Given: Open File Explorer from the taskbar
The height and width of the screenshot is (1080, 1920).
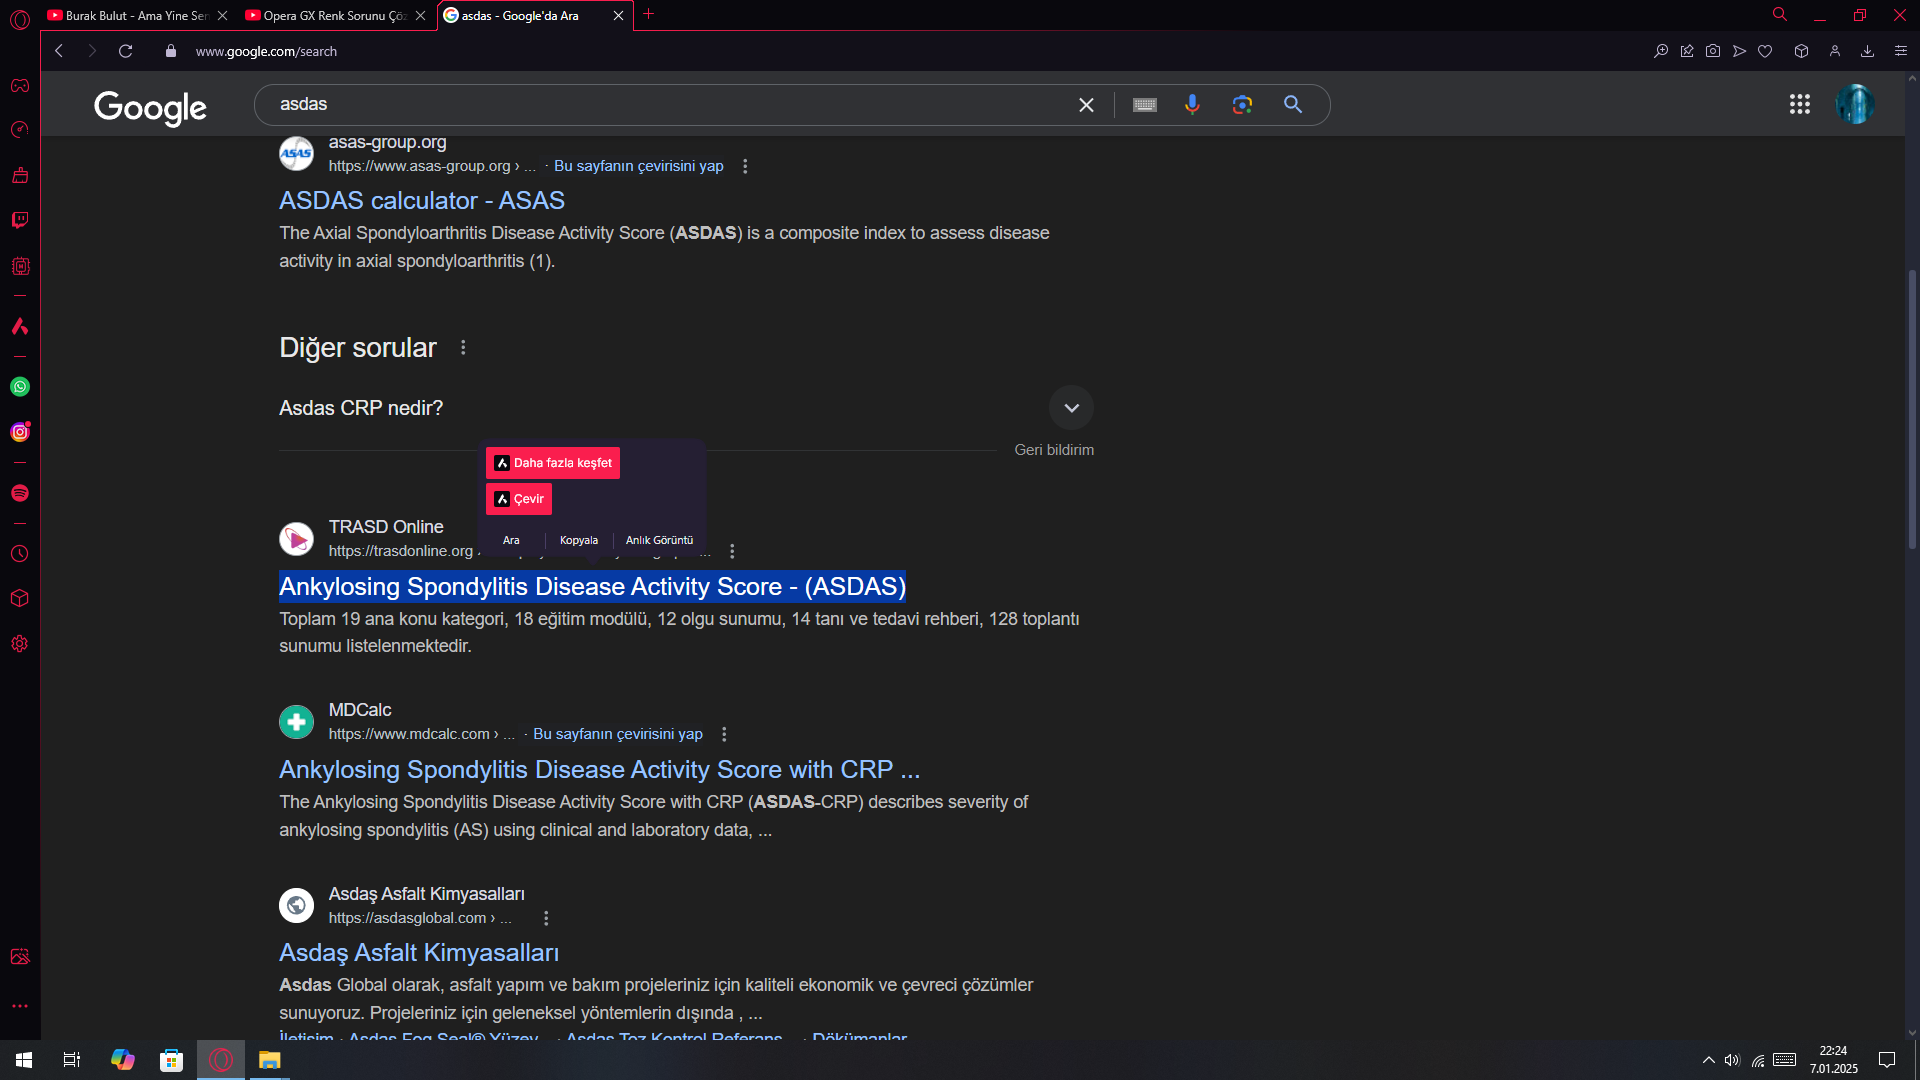Looking at the screenshot, I should pos(269,1060).
